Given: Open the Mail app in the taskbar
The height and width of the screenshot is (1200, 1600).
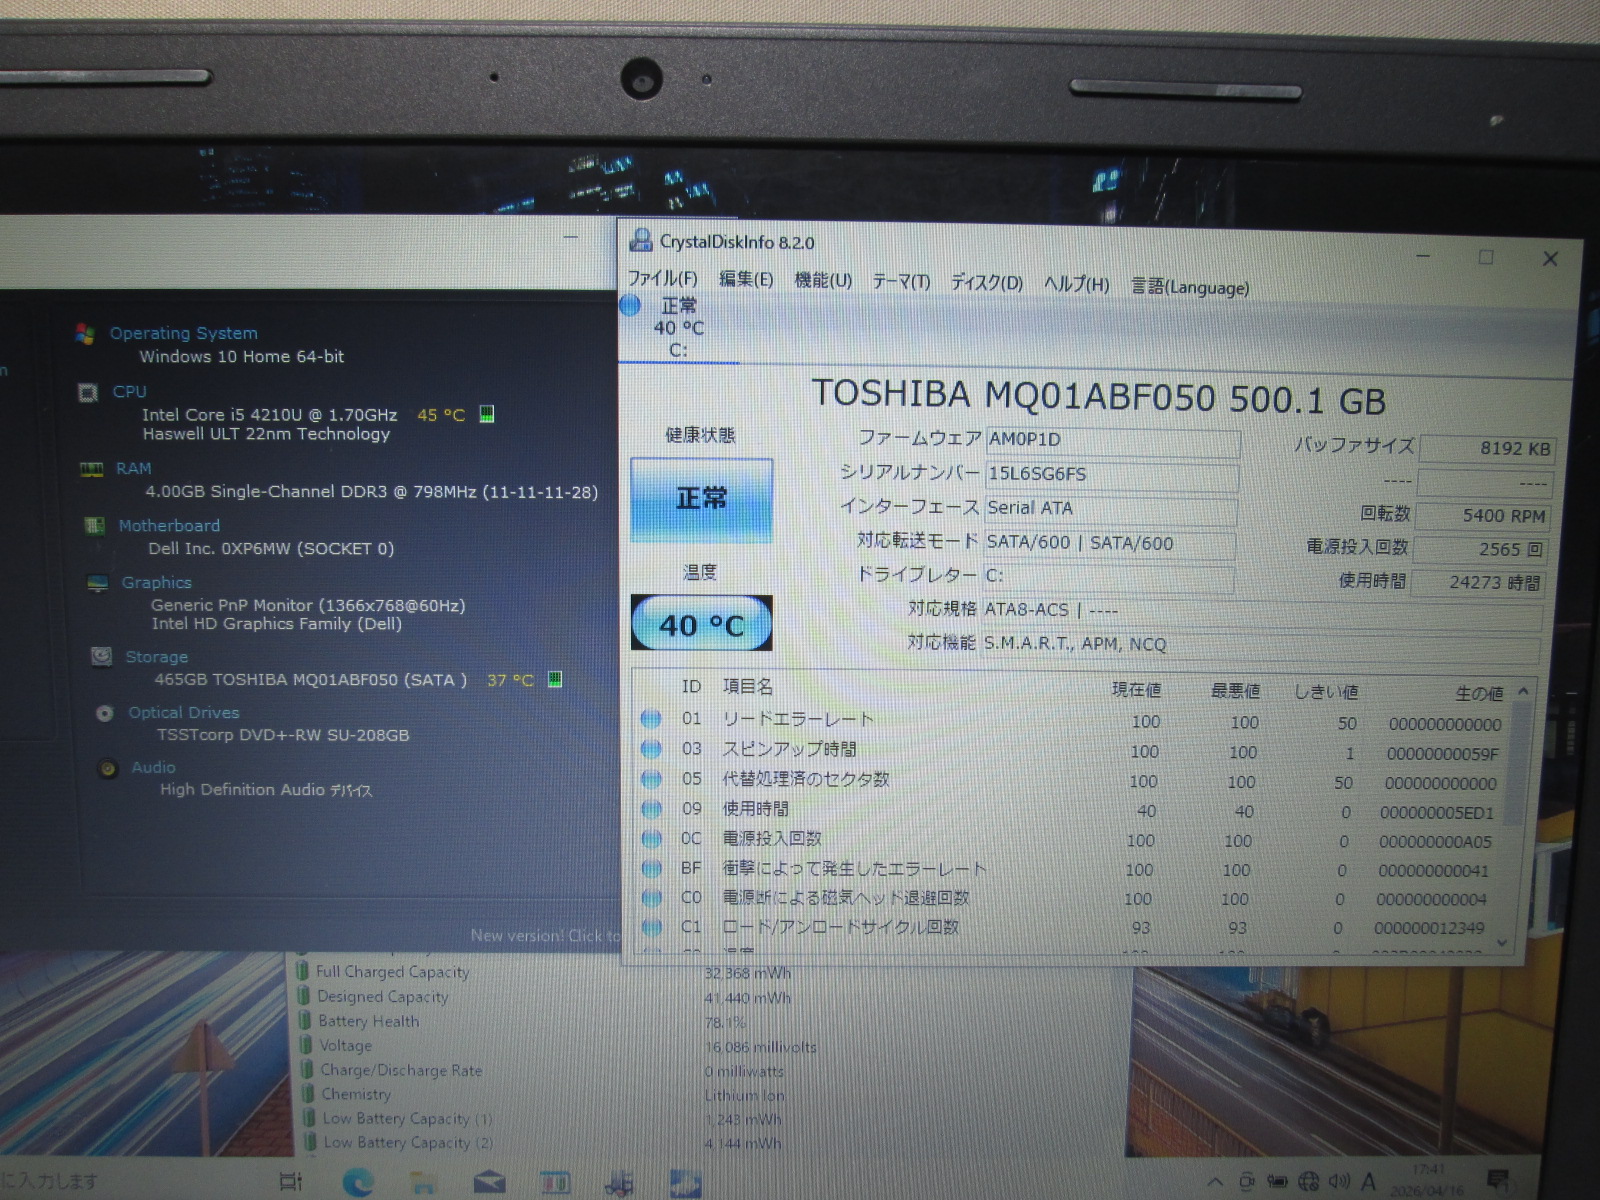Looking at the screenshot, I should click(489, 1184).
